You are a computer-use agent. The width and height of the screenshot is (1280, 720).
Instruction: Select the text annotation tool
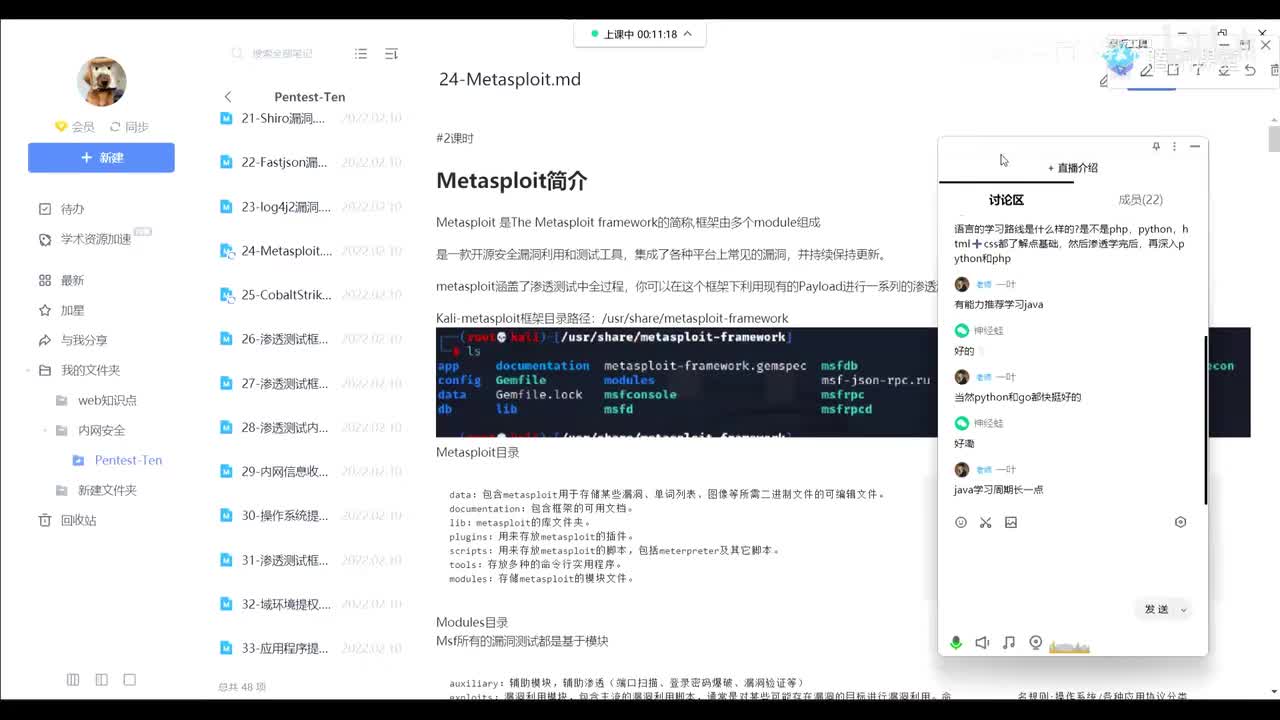click(x=1198, y=70)
